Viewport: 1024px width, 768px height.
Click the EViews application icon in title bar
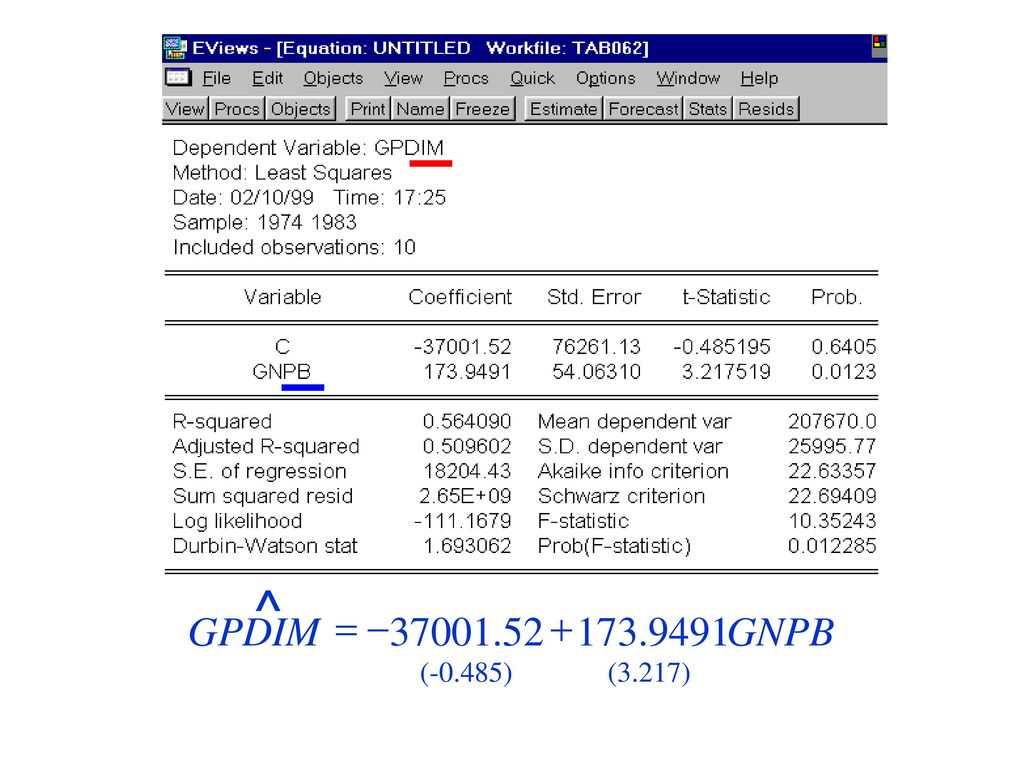(175, 48)
